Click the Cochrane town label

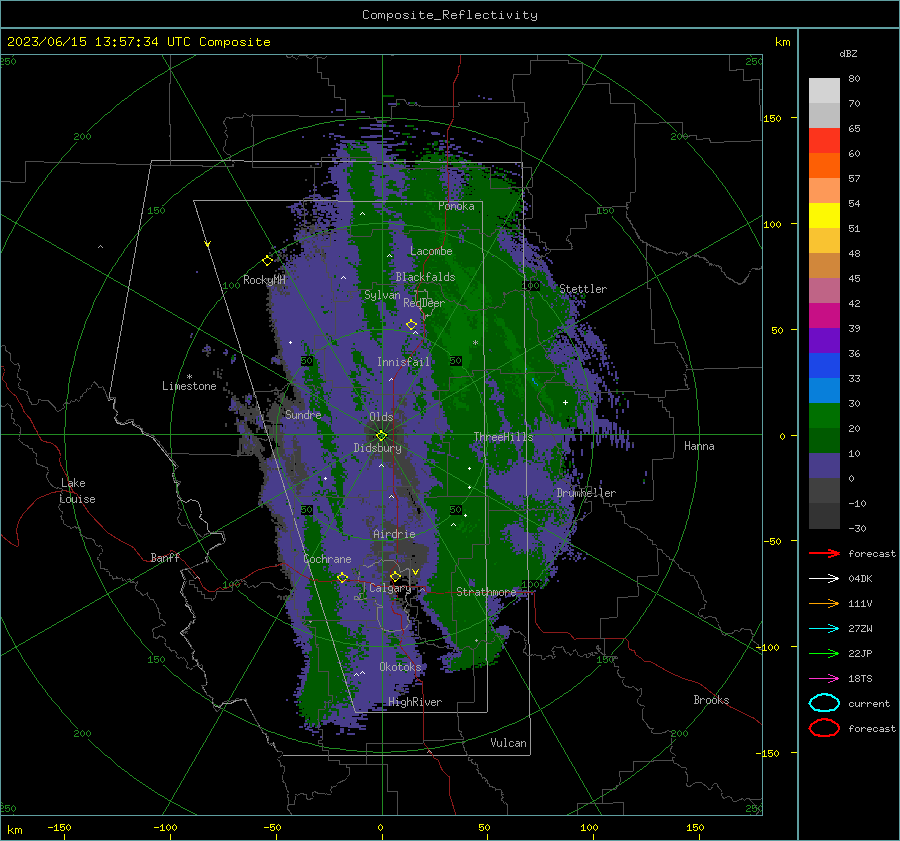327,559
